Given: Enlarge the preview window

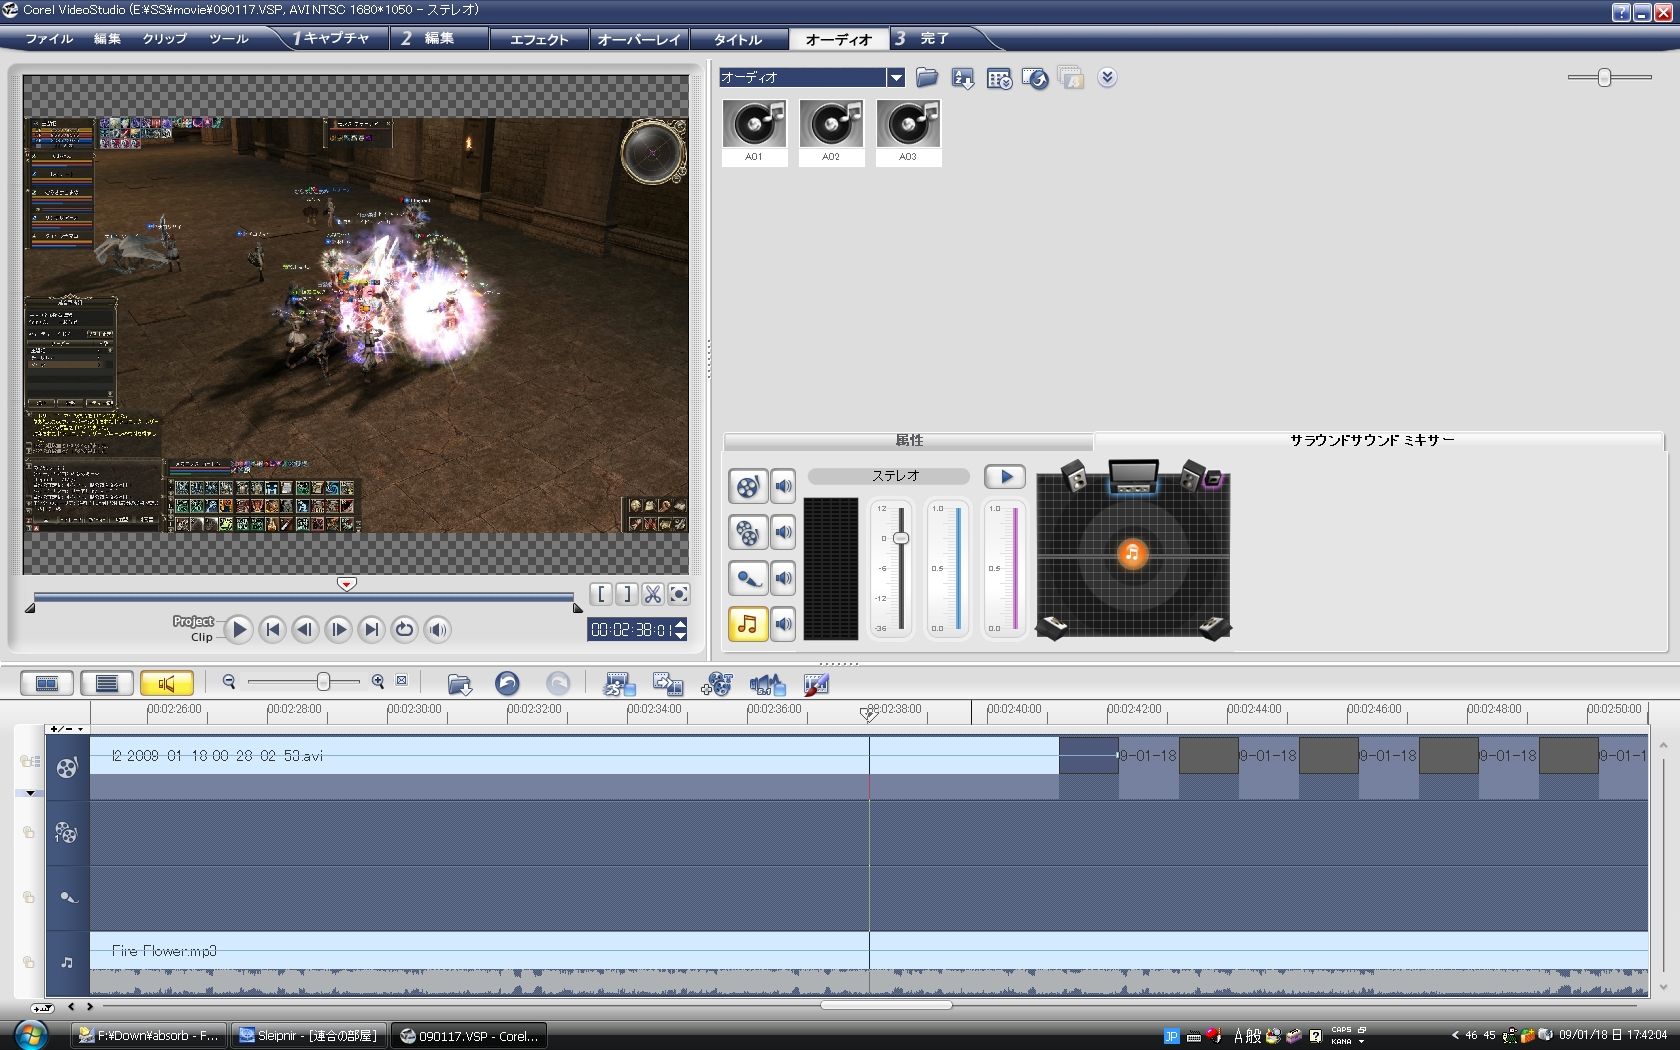Looking at the screenshot, I should click(x=678, y=594).
